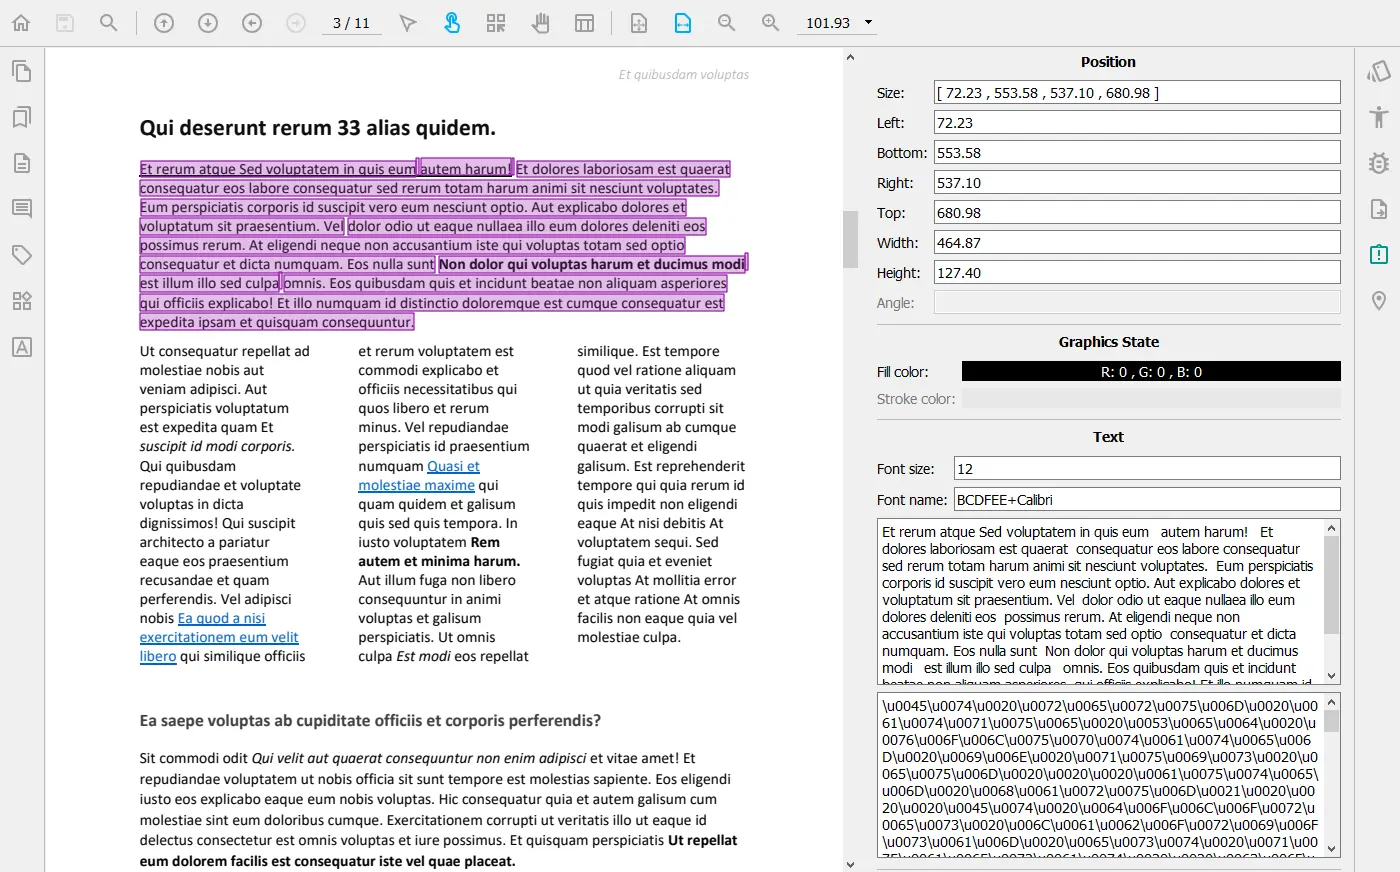Click the Right value field 537.10
1400x872 pixels.
click(1137, 182)
